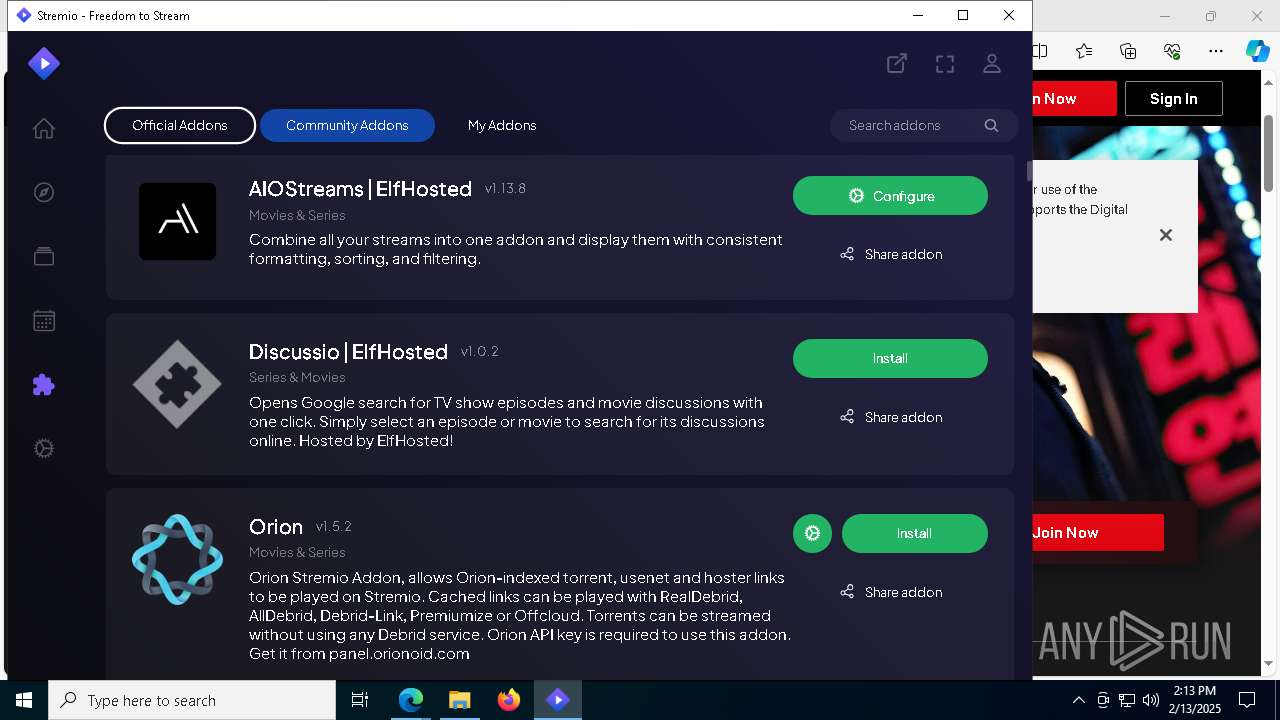The width and height of the screenshot is (1280, 720).
Task: Click the search magnifier icon in Search addons
Action: (991, 125)
